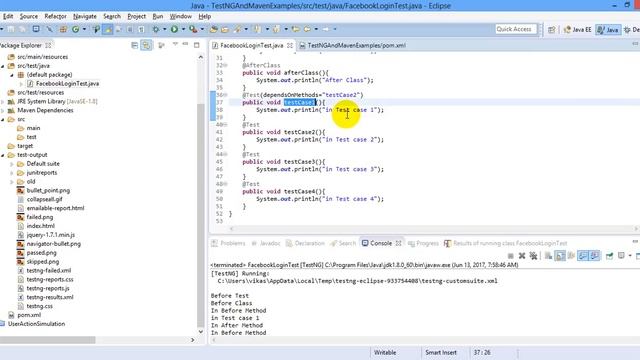This screenshot has height=360, width=640.
Task: Click Package Explorer horizontal scrollbar thumb
Action: pyautogui.click(x=48, y=340)
